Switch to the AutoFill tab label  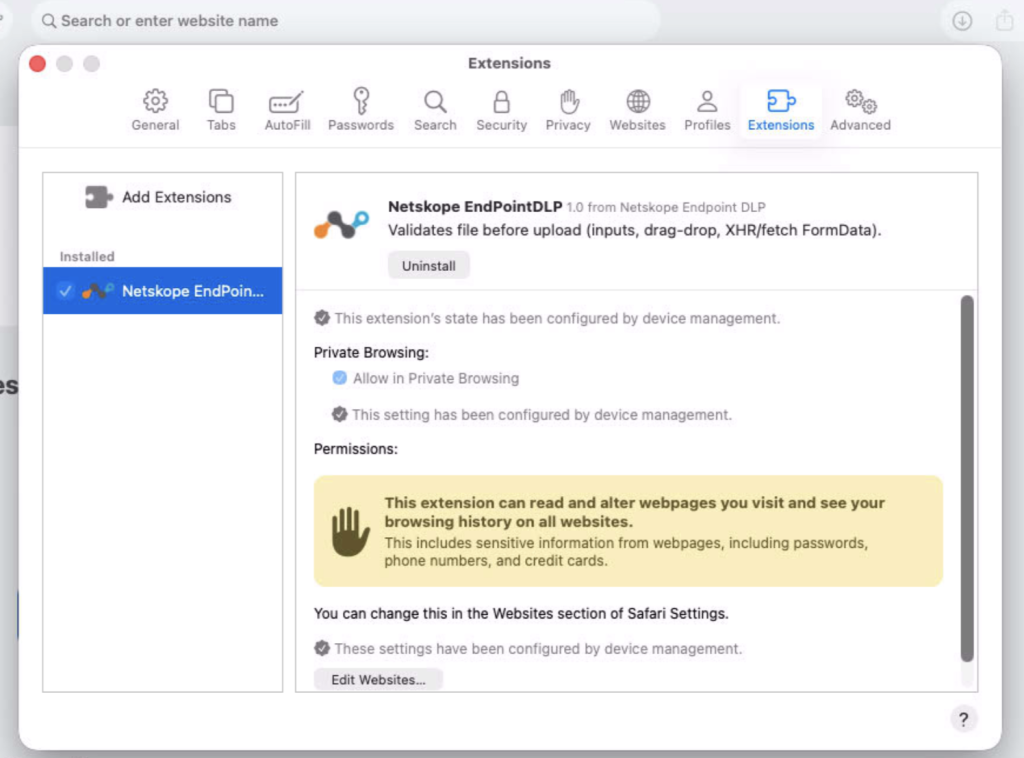(x=287, y=125)
